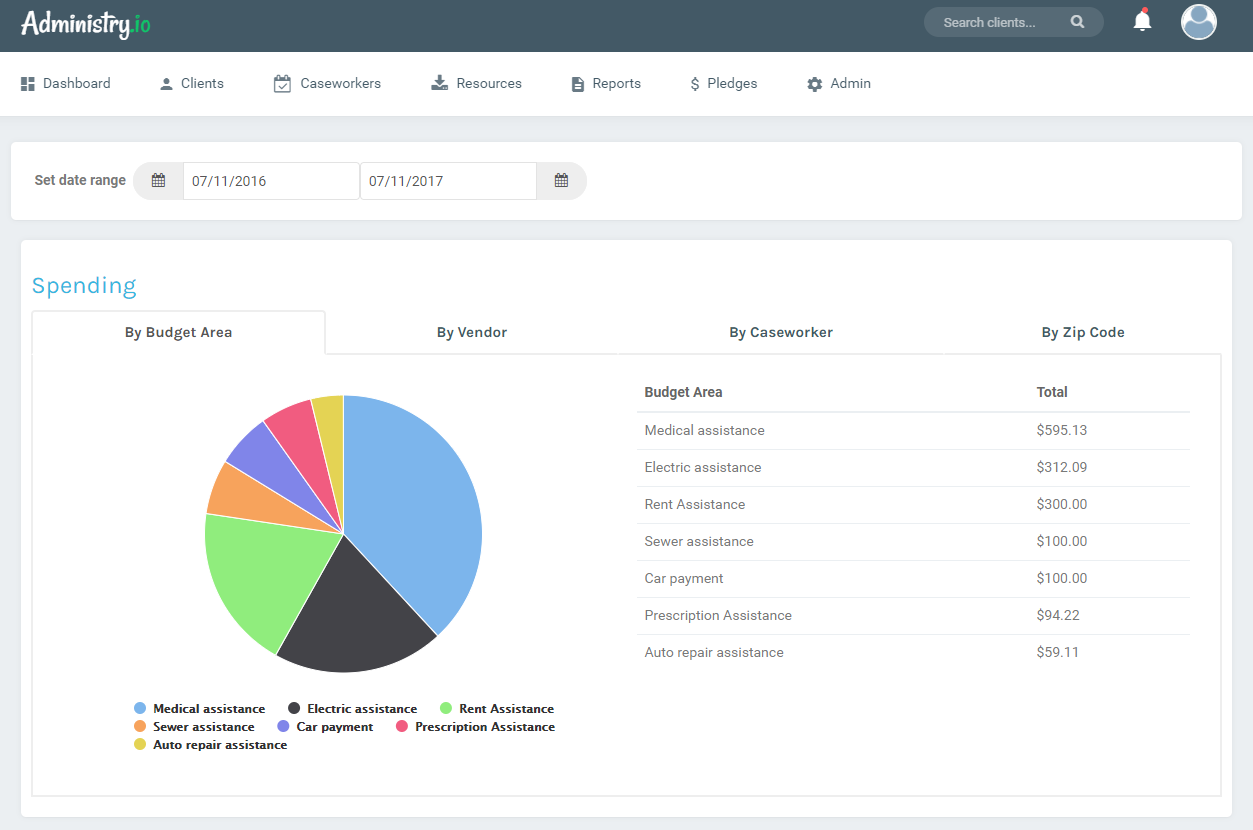The image size is (1253, 830).
Task: Open the Caseworkers section
Action: pos(327,84)
